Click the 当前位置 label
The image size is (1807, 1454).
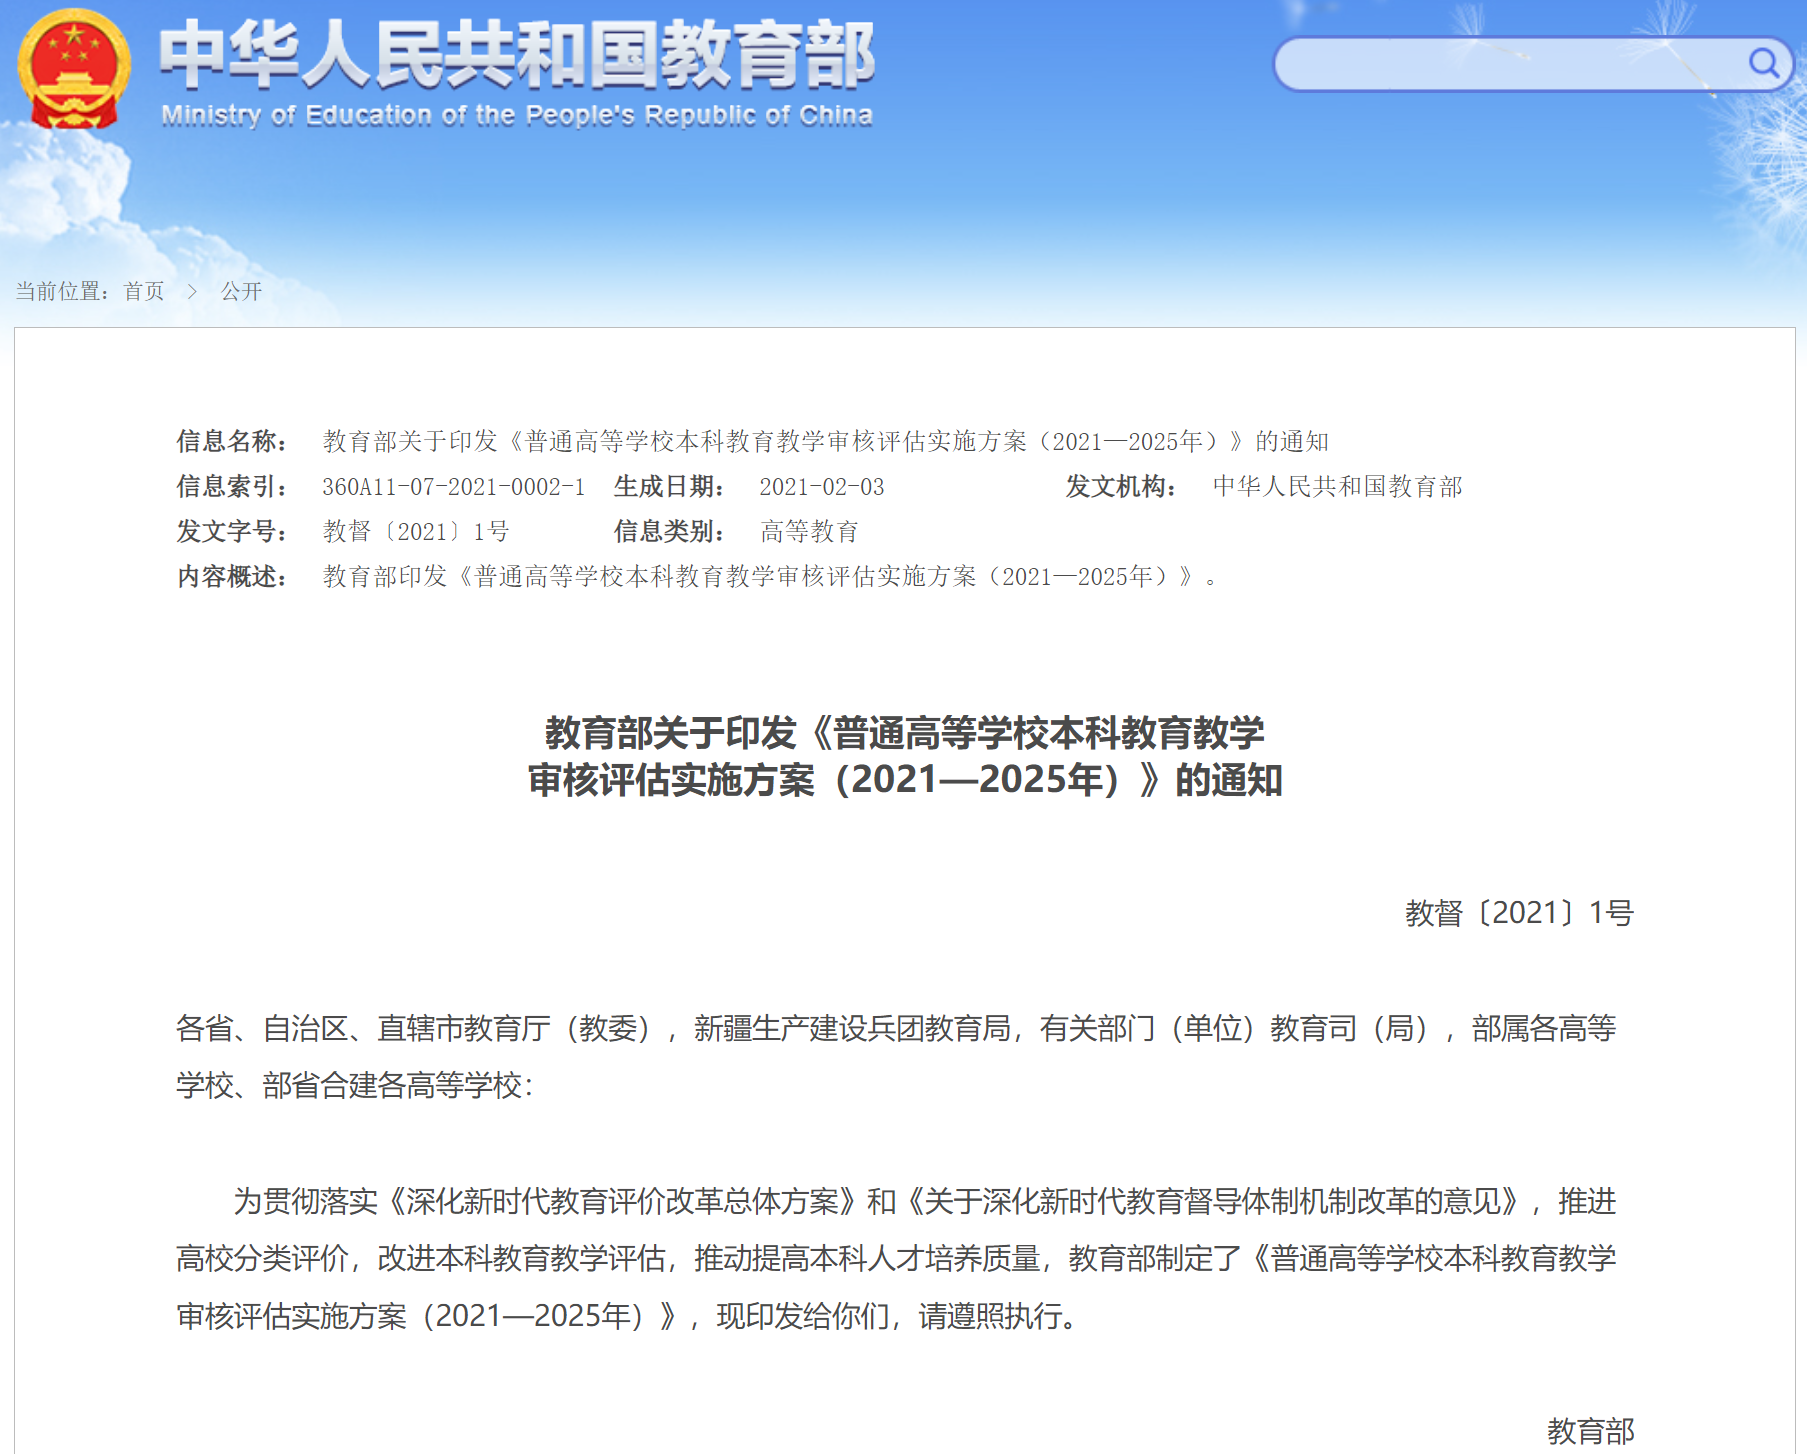pyautogui.click(x=62, y=291)
